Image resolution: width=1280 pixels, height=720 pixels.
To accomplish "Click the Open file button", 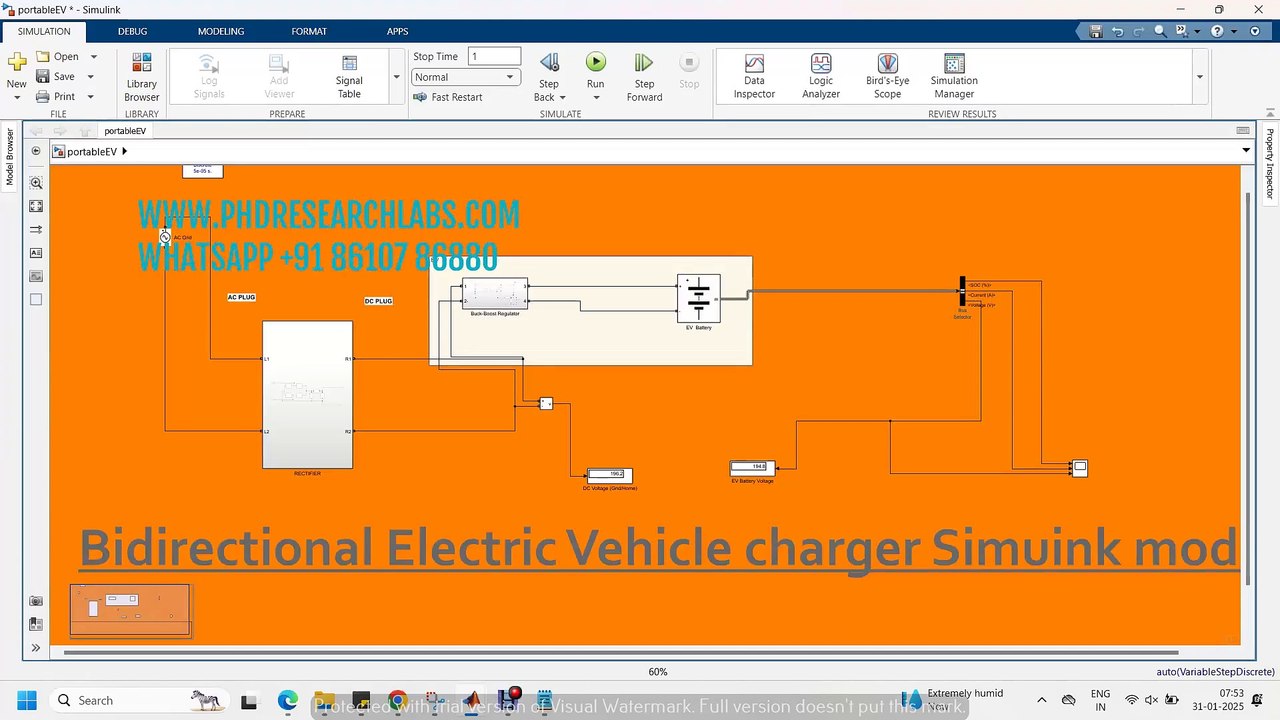I will tap(58, 57).
